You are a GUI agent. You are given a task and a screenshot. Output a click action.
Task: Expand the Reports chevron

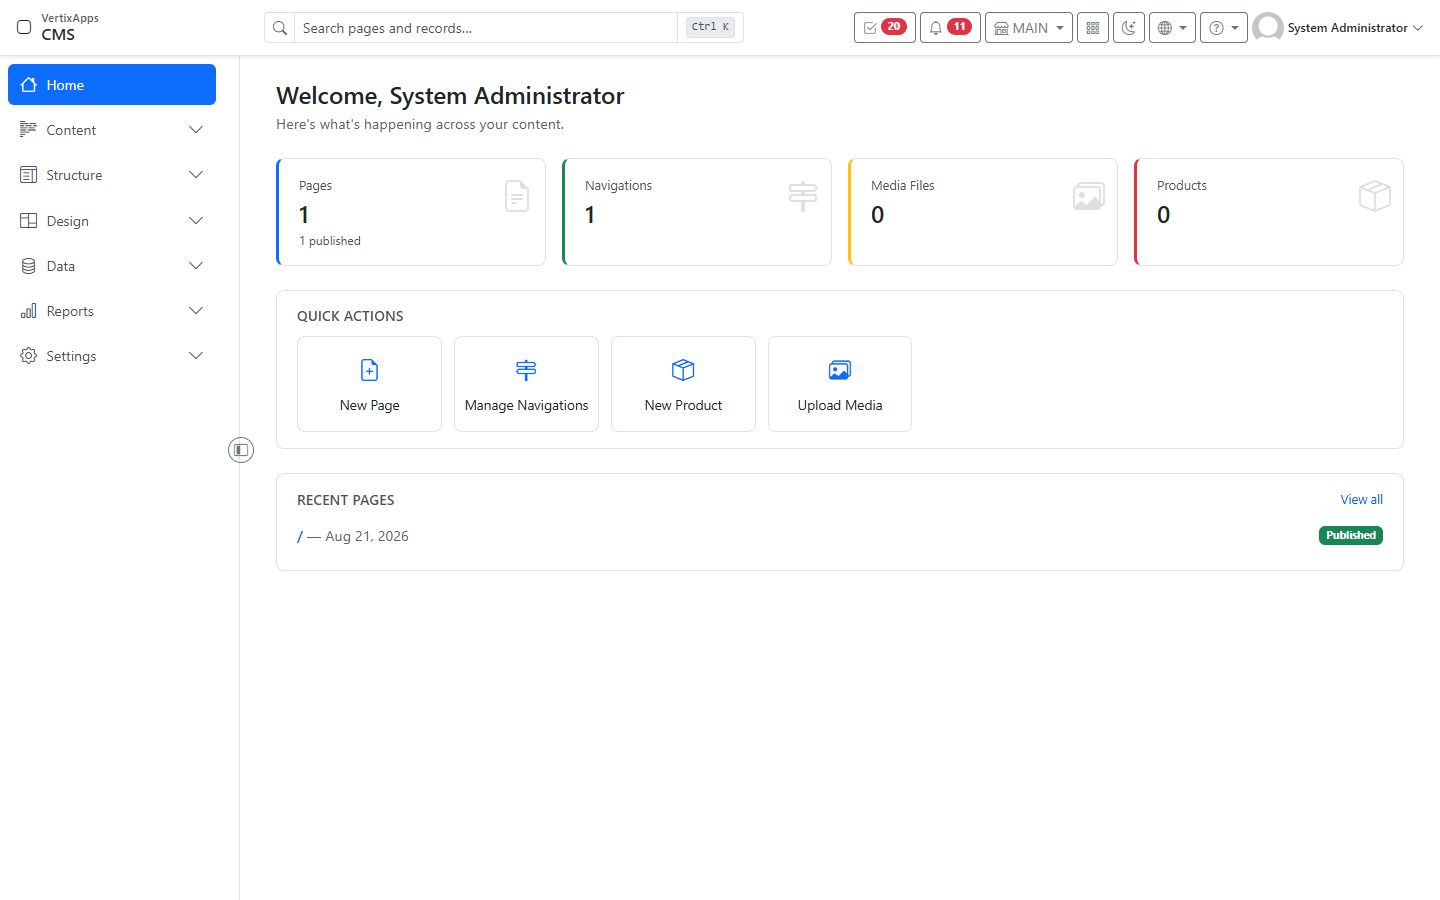click(196, 311)
